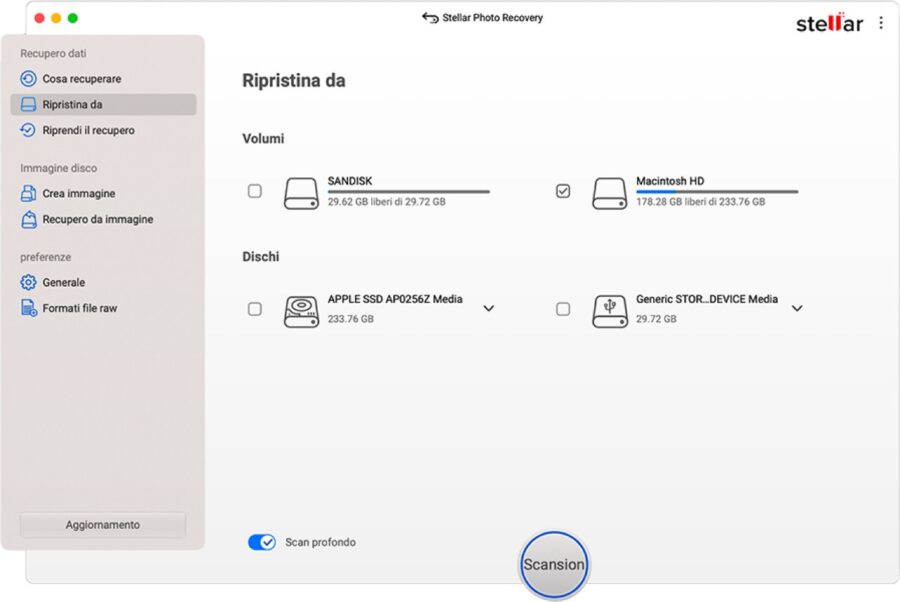Click the SANDISK volume name

pos(350,181)
